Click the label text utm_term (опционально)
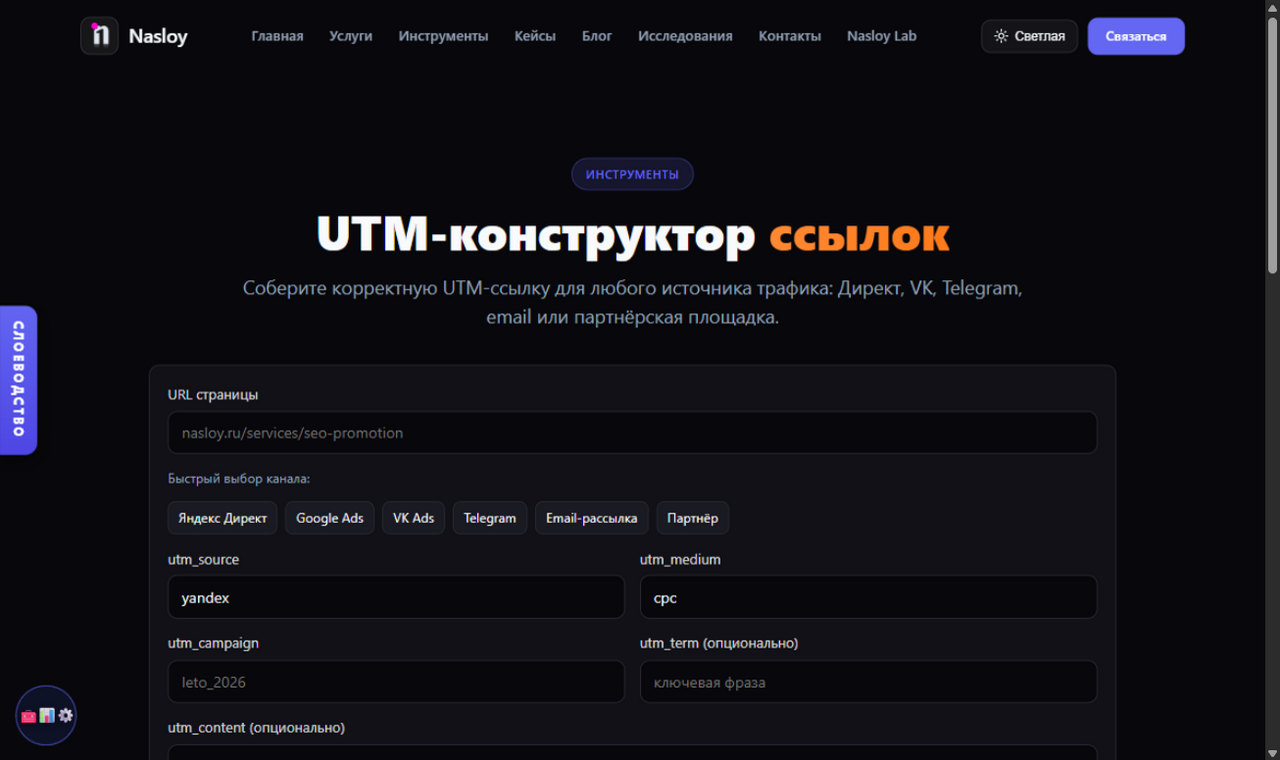The width and height of the screenshot is (1280, 760). 719,643
